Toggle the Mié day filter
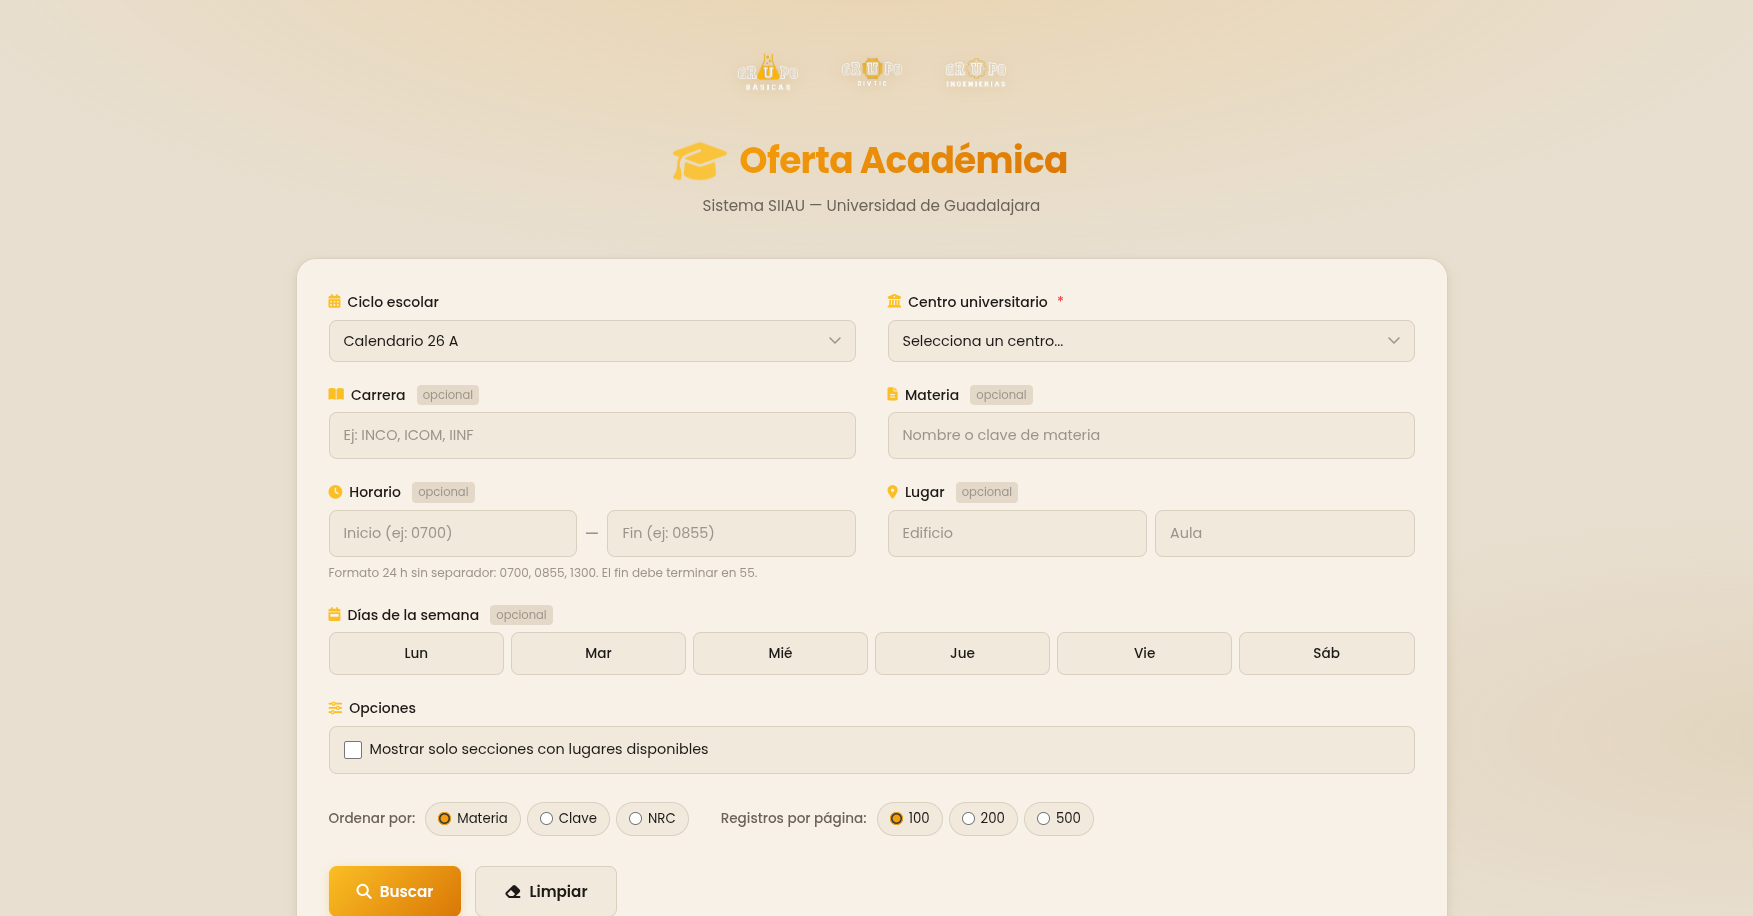The width and height of the screenshot is (1753, 916). [x=780, y=653]
